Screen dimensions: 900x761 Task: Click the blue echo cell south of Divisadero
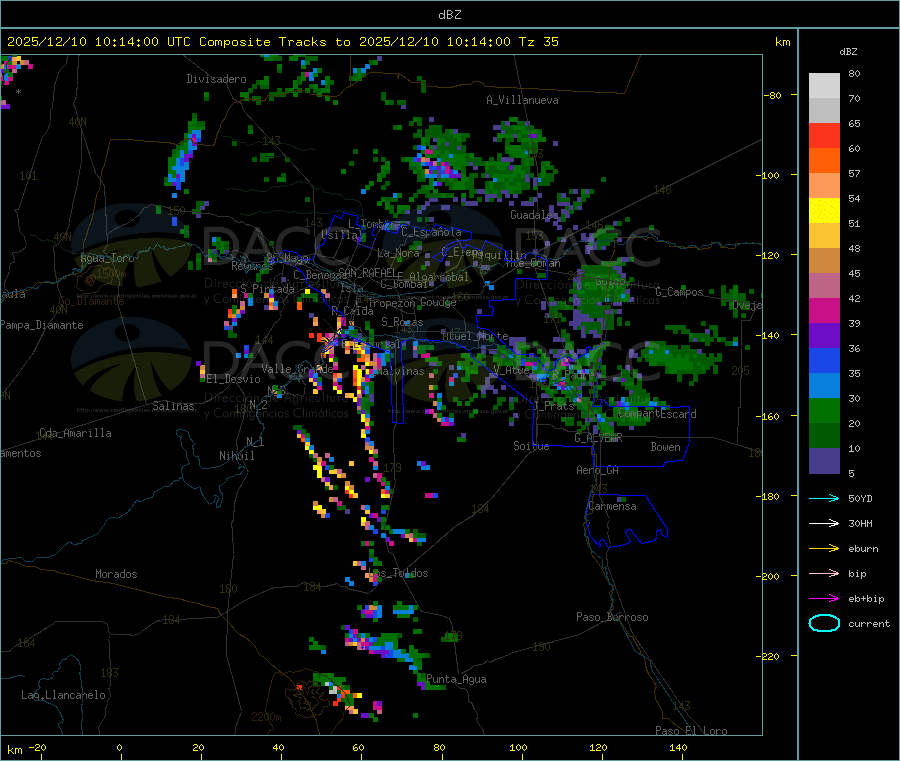pos(184,153)
